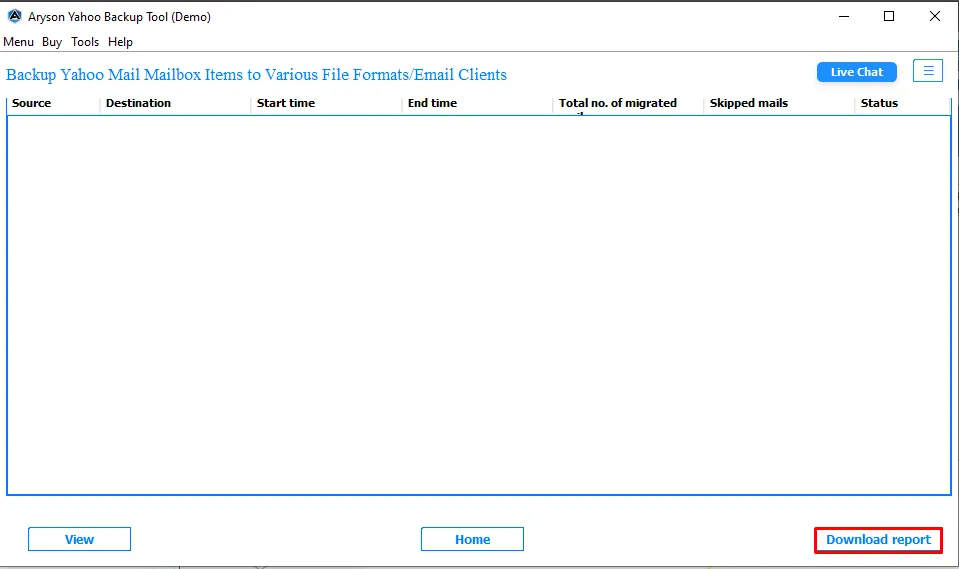
Task: Go back with the Home button
Action: click(x=472, y=539)
